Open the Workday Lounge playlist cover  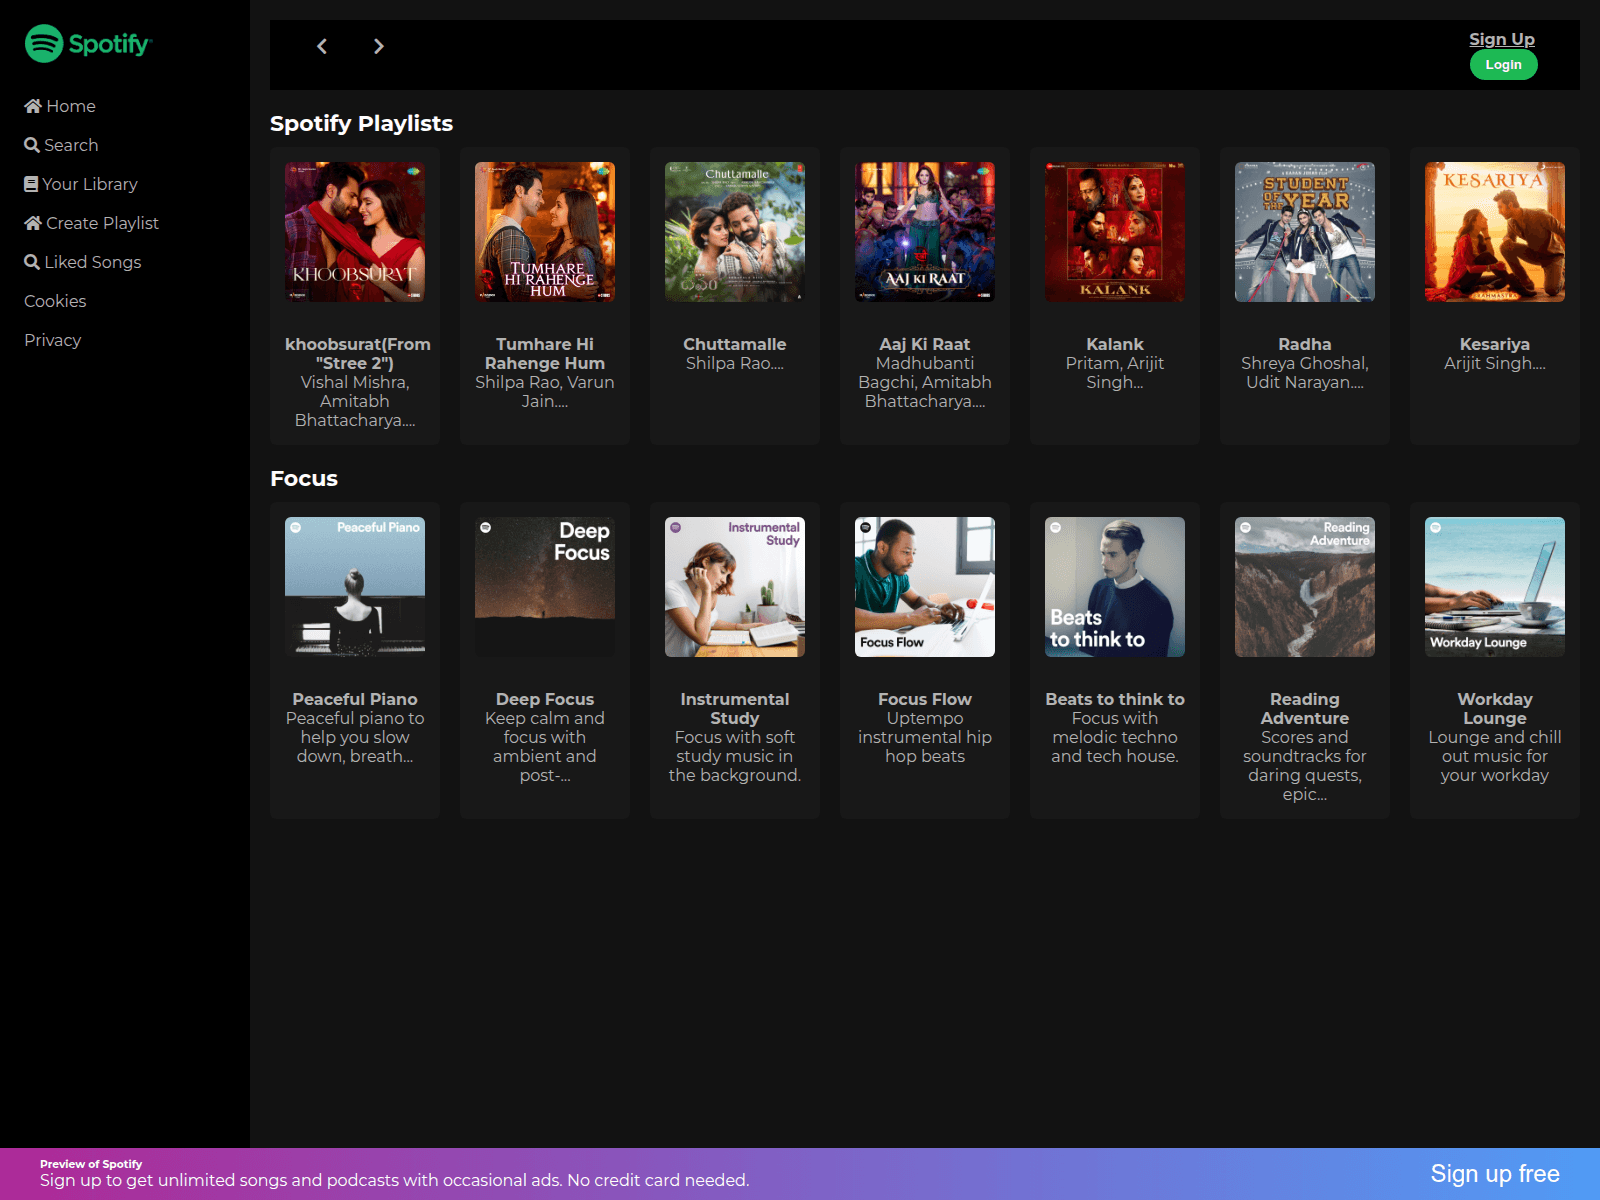tap(1495, 587)
